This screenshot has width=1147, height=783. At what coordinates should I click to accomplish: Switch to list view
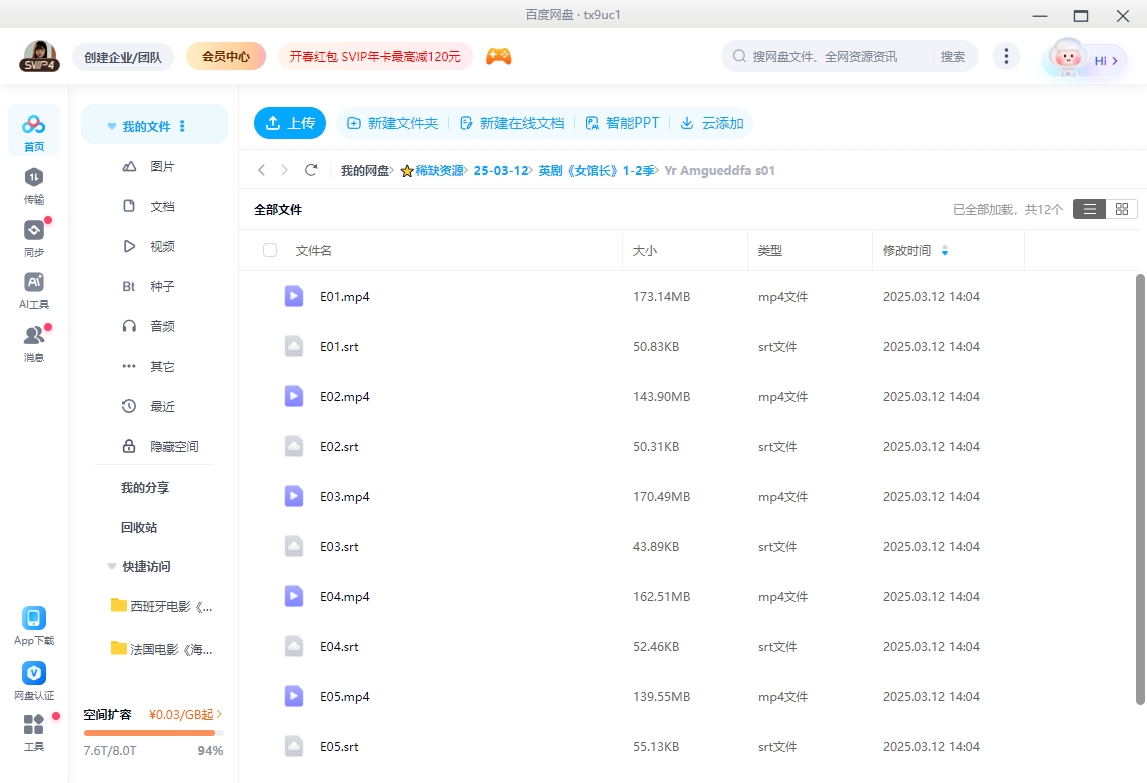[1089, 209]
